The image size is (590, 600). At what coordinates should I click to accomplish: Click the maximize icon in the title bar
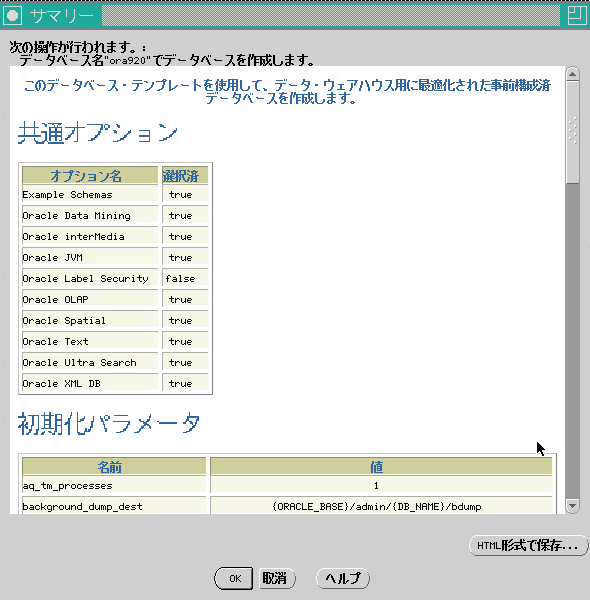(577, 16)
